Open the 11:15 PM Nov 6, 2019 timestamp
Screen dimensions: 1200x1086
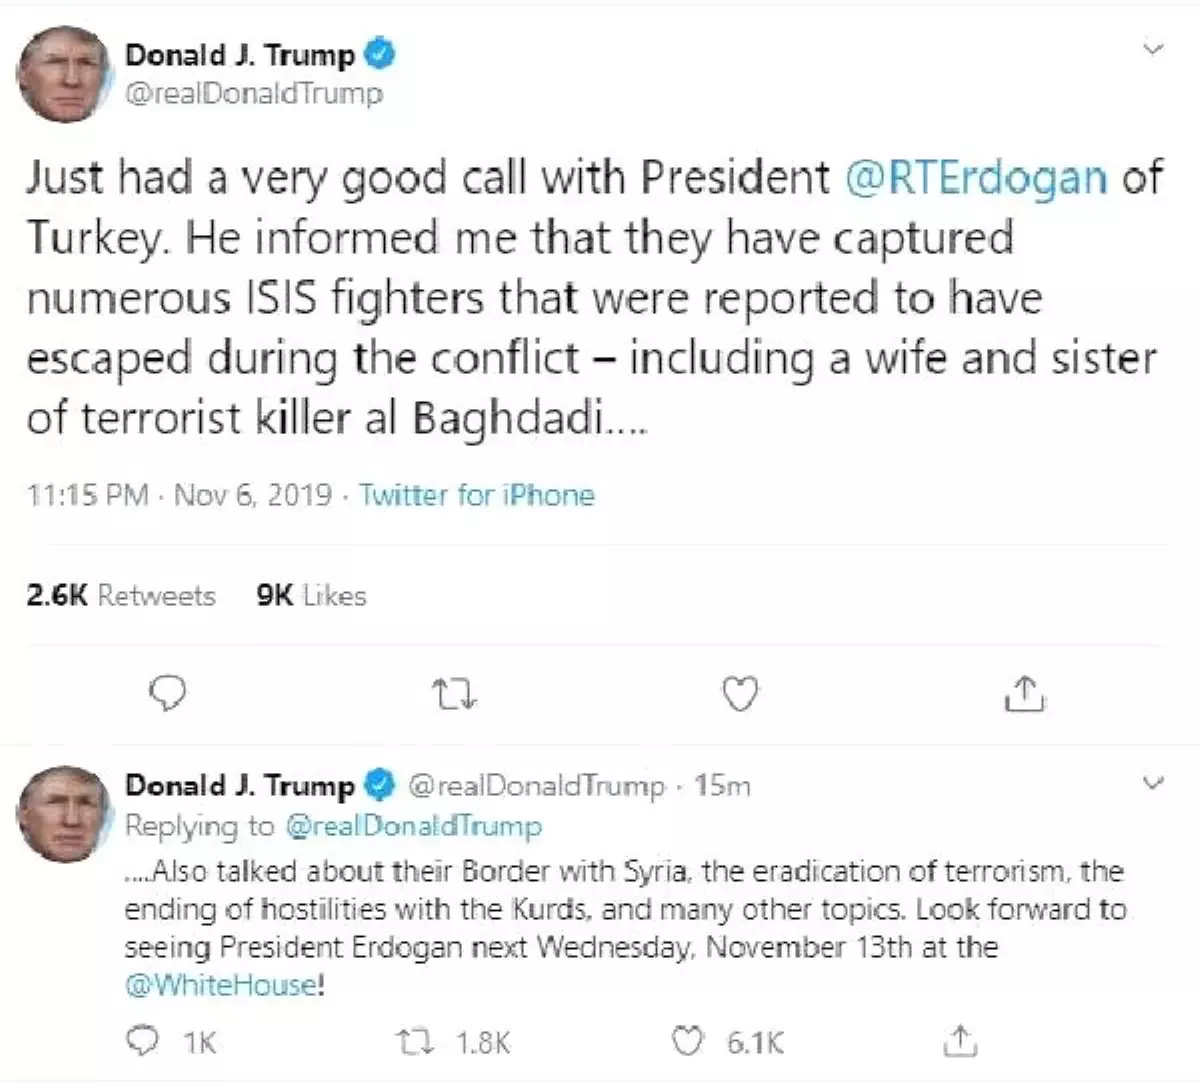[180, 495]
